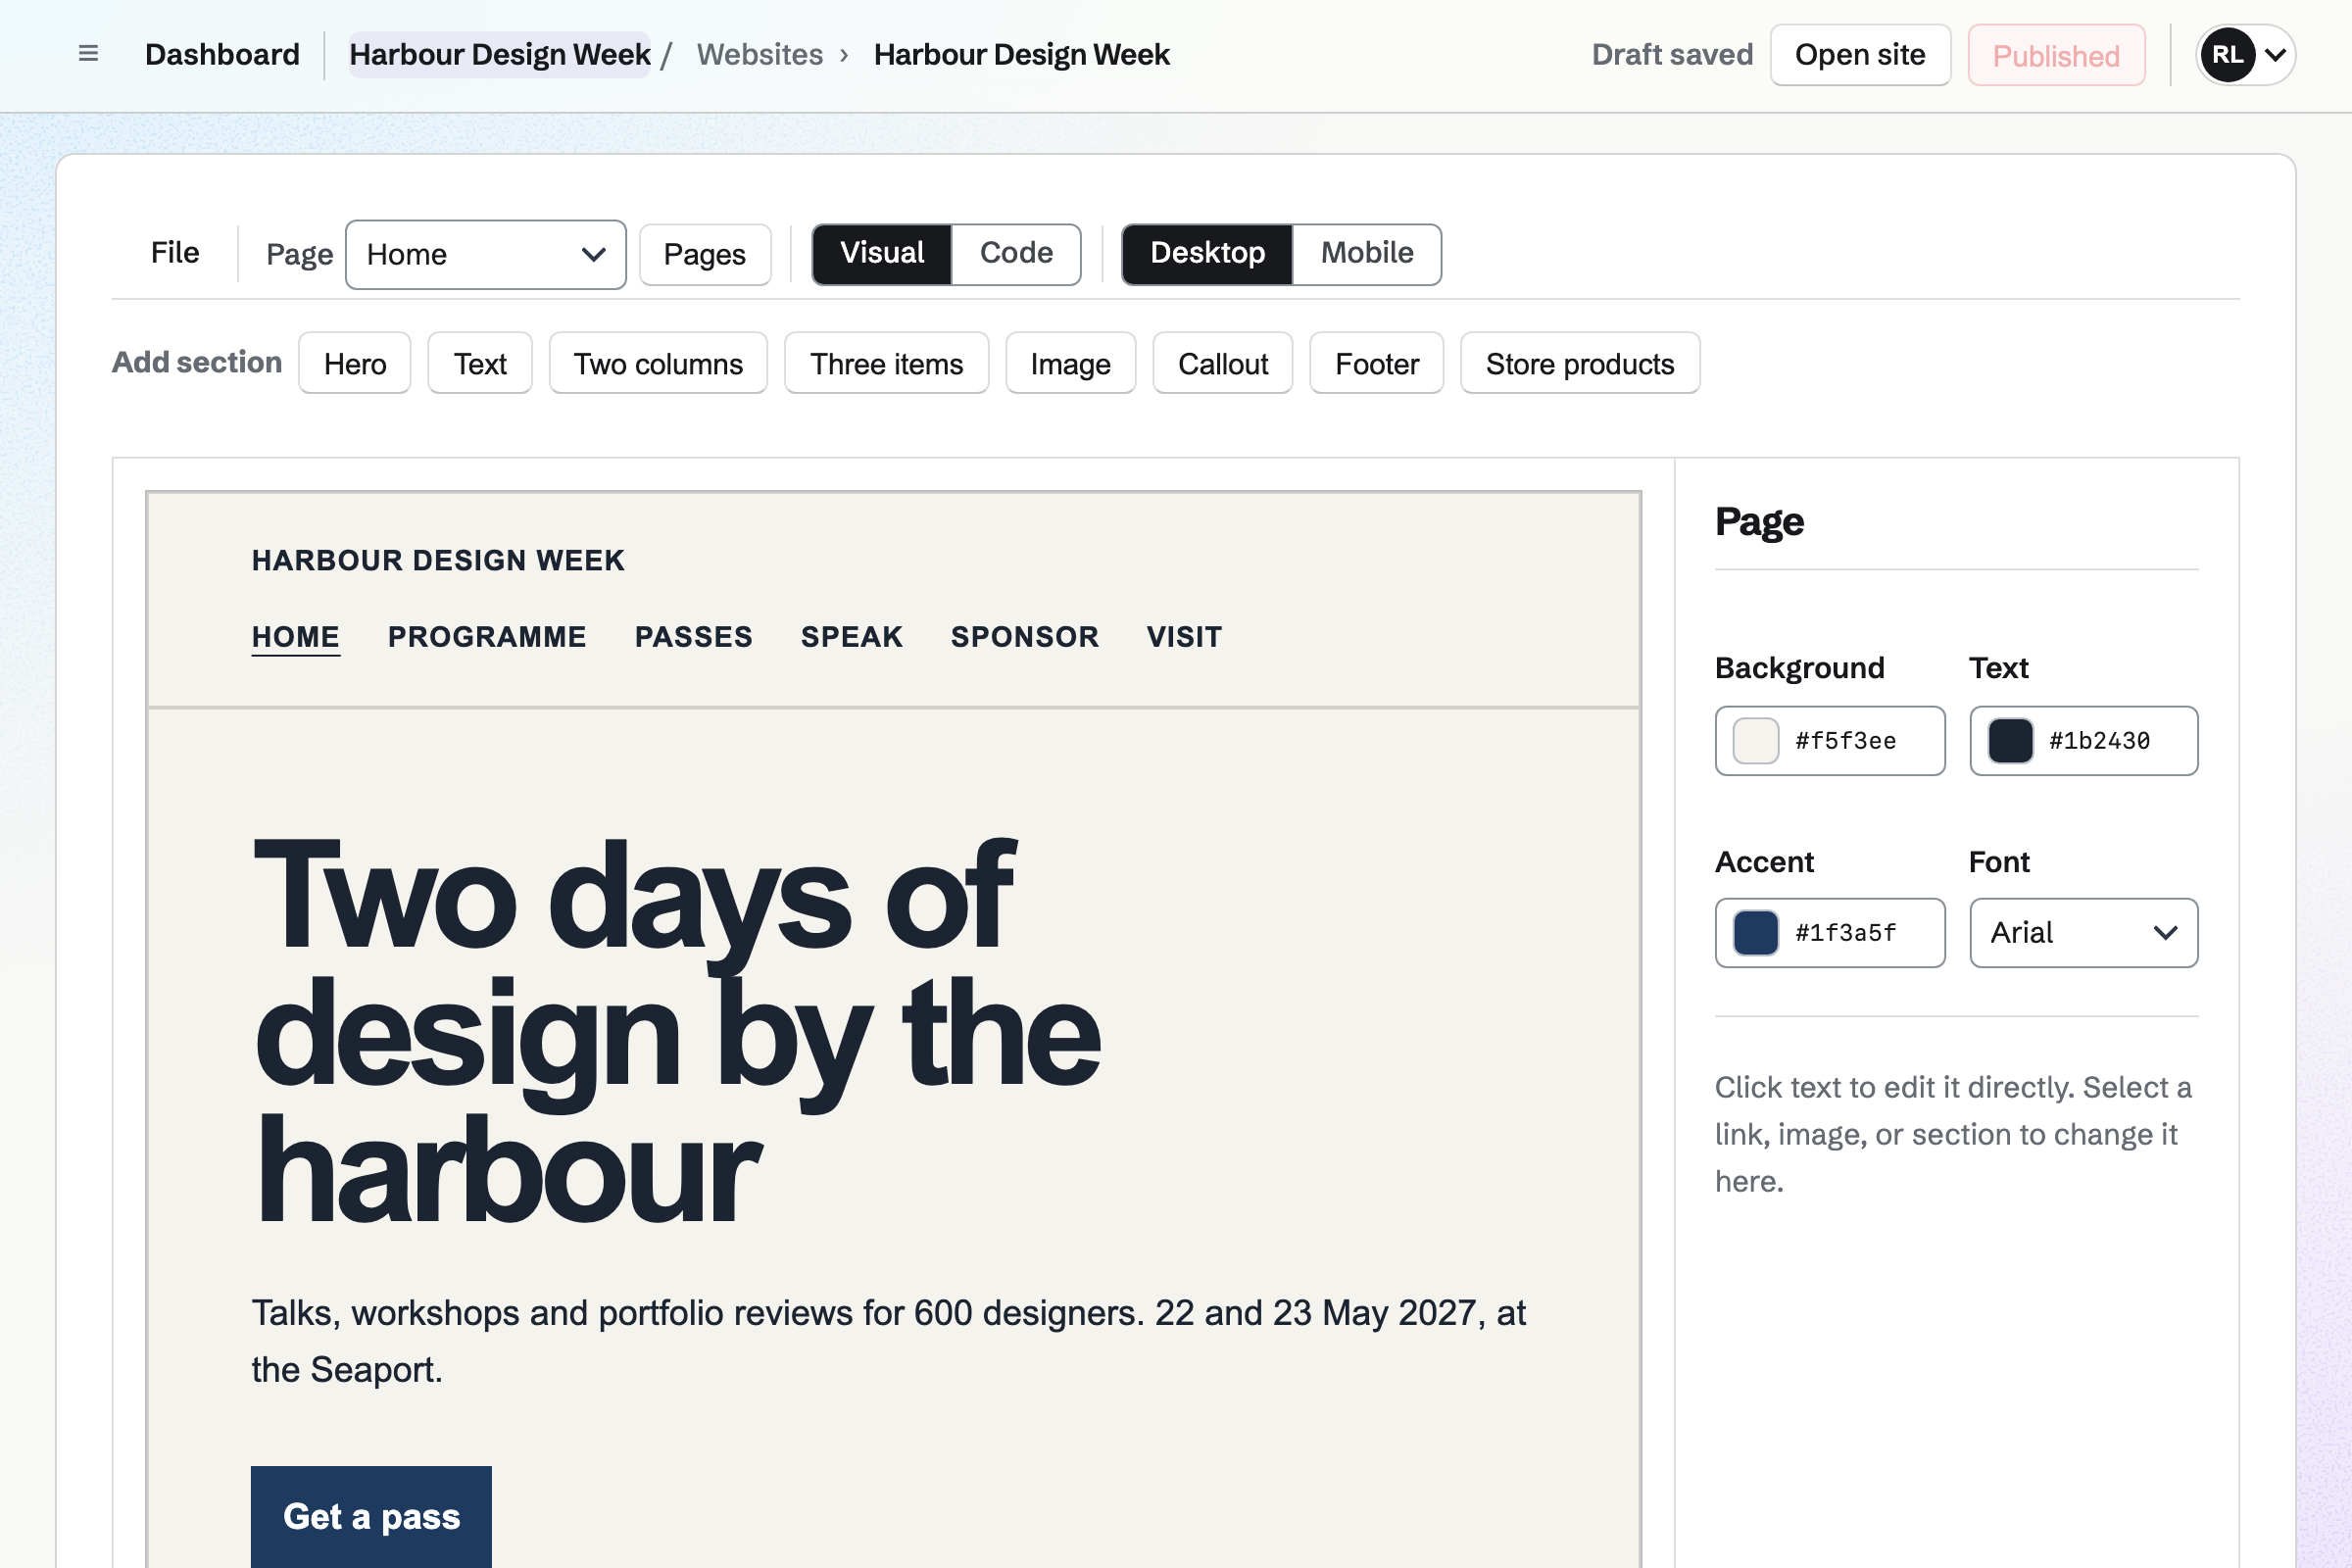2352x1568 pixels.
Task: Edit the Text hex value #1b2430
Action: (x=2100, y=741)
